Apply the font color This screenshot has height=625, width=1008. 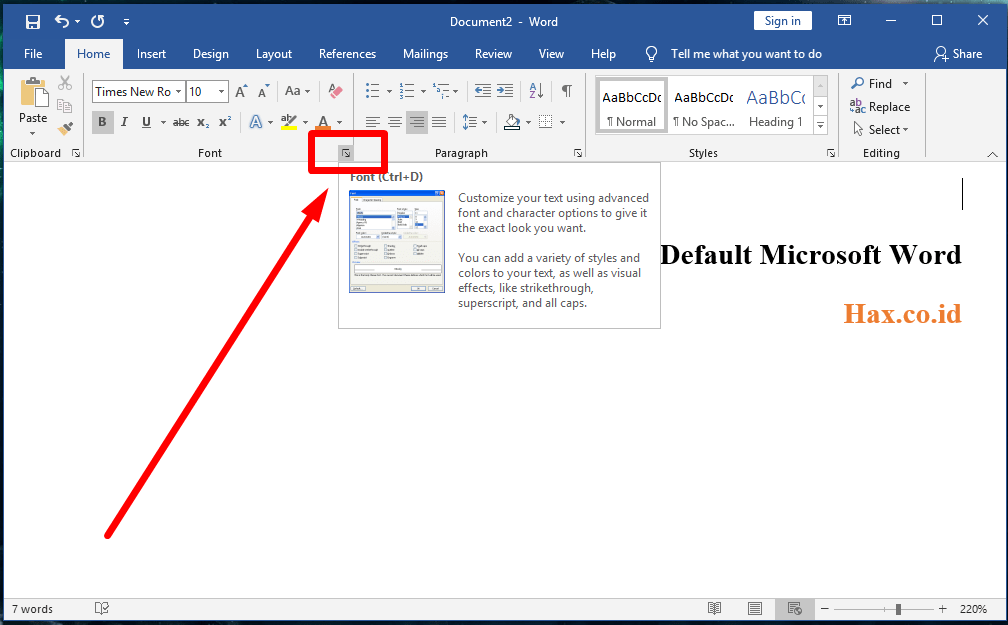pos(323,122)
